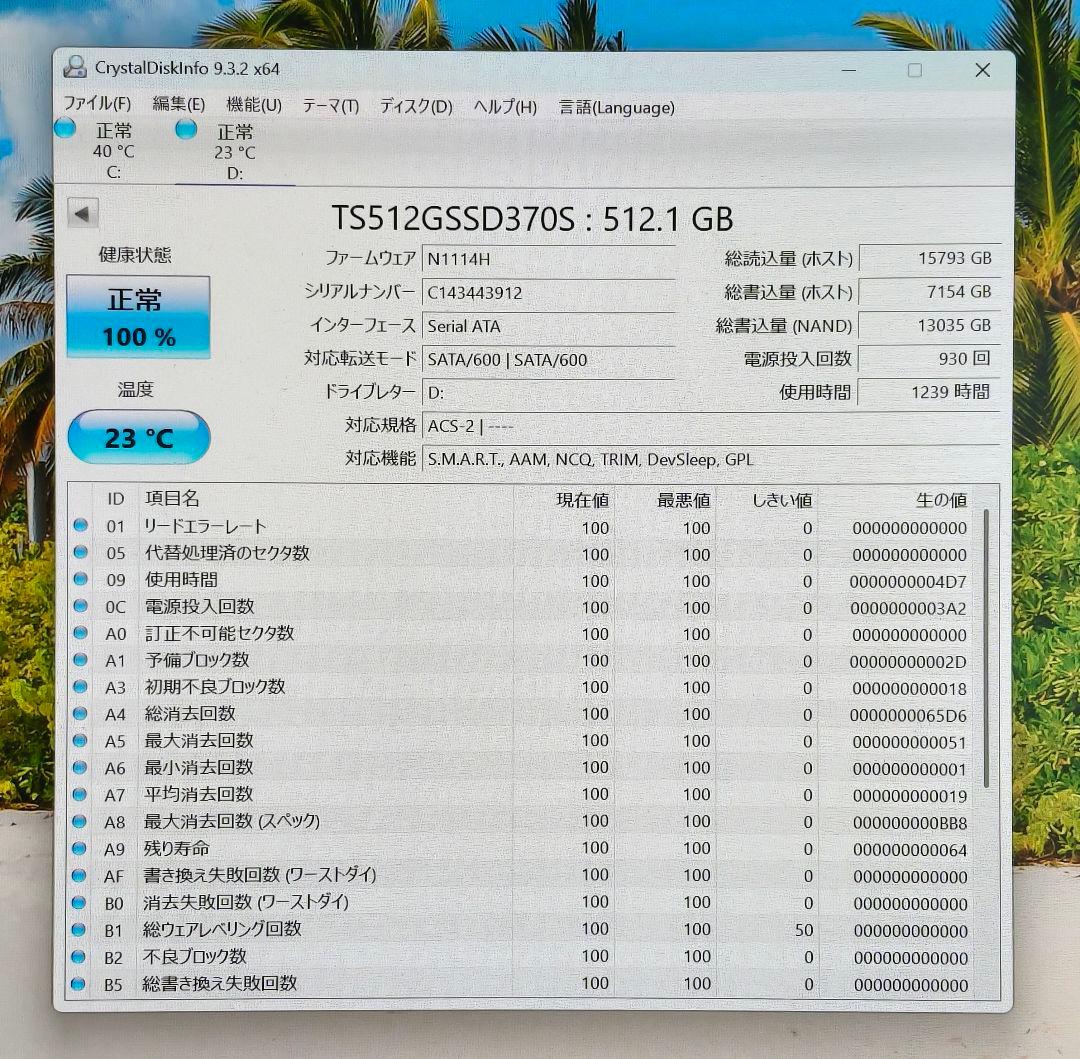The height and width of the screenshot is (1059, 1080).
Task: Click the status dot of row B2 不良ブロック数
Action: (x=79, y=956)
